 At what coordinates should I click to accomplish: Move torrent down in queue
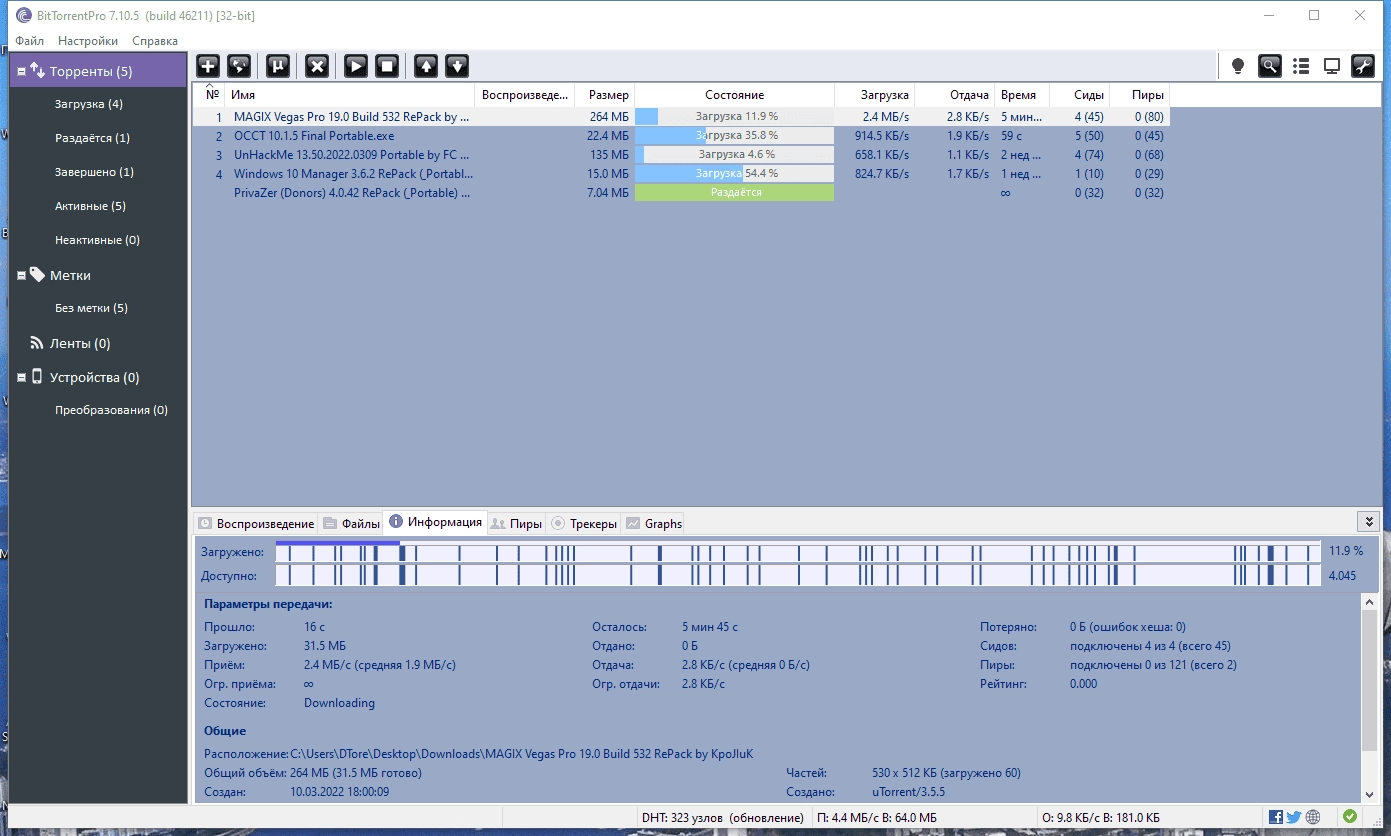tap(457, 66)
